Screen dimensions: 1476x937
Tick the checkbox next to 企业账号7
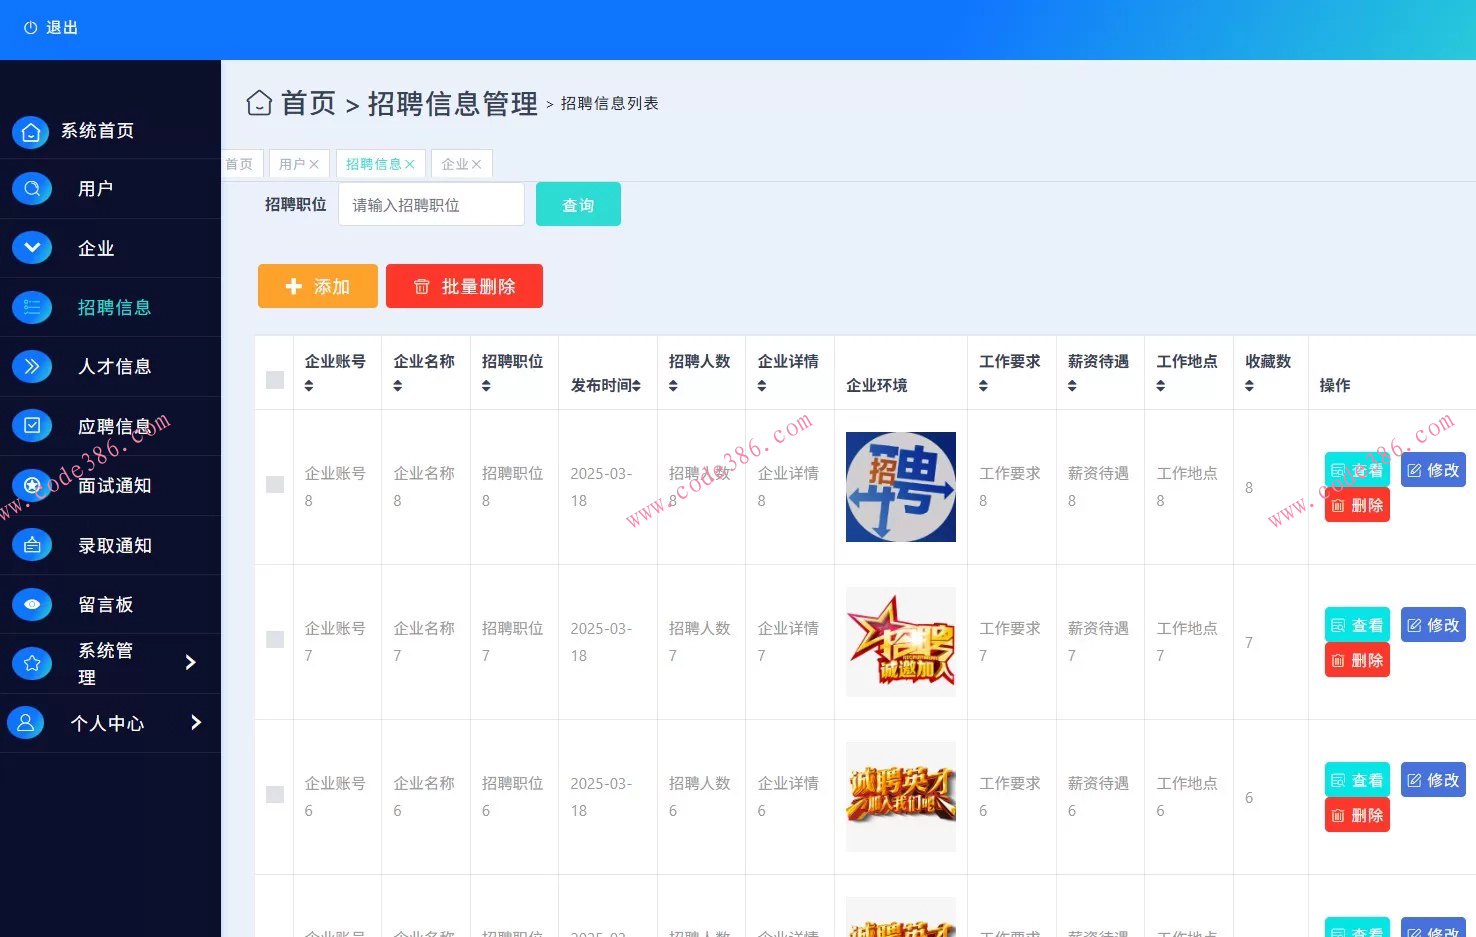click(x=274, y=641)
